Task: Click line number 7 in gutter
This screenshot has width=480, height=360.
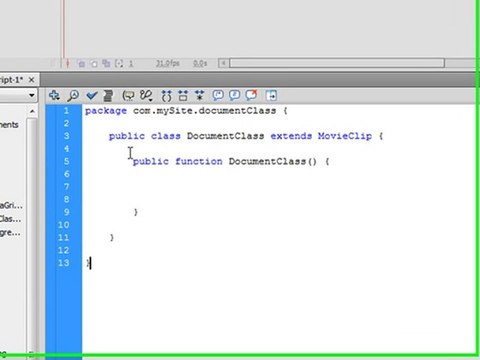Action: 66,187
